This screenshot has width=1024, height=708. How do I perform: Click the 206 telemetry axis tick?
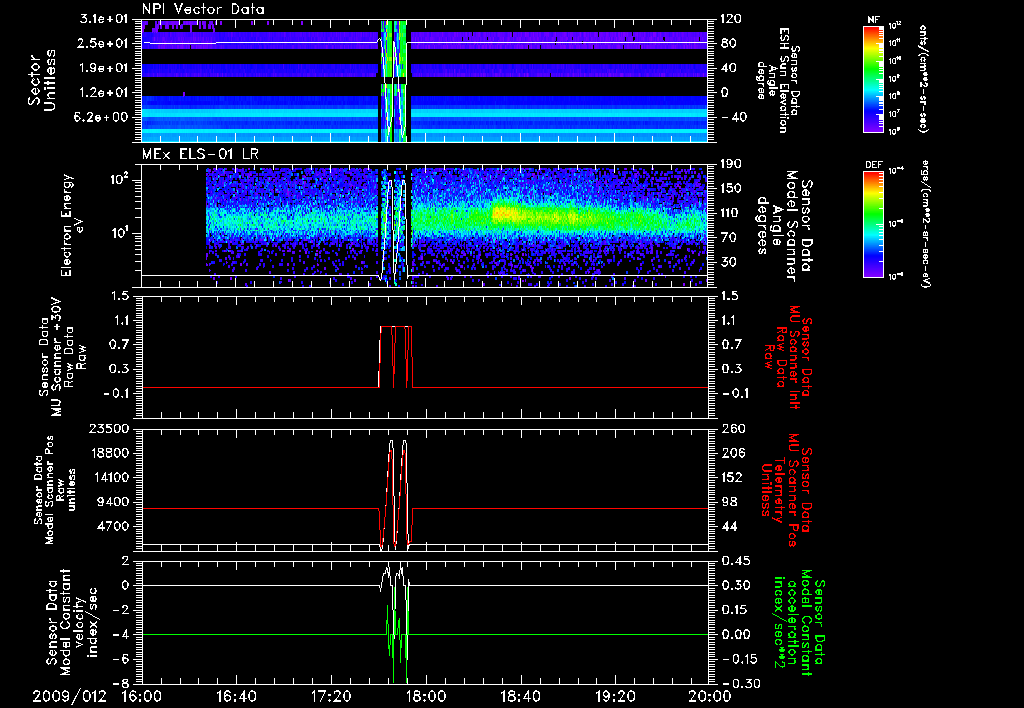(x=732, y=453)
